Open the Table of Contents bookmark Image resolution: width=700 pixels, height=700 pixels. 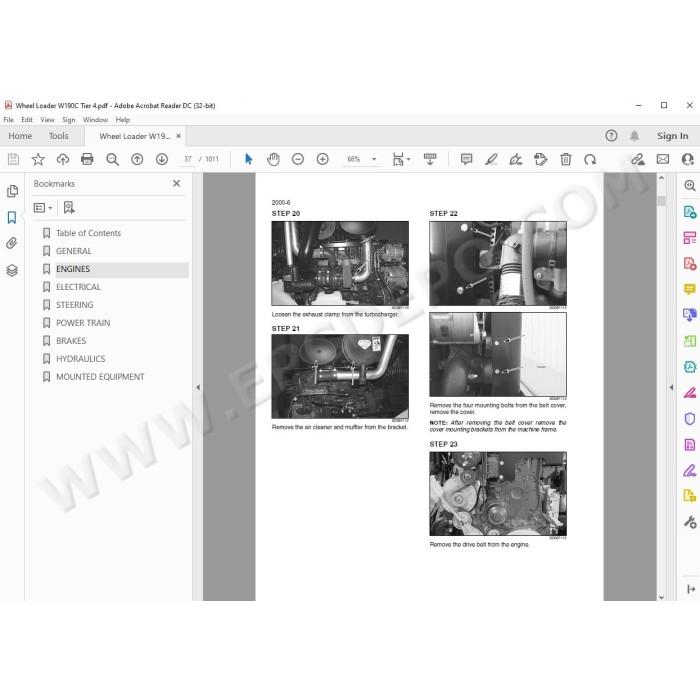[88, 233]
